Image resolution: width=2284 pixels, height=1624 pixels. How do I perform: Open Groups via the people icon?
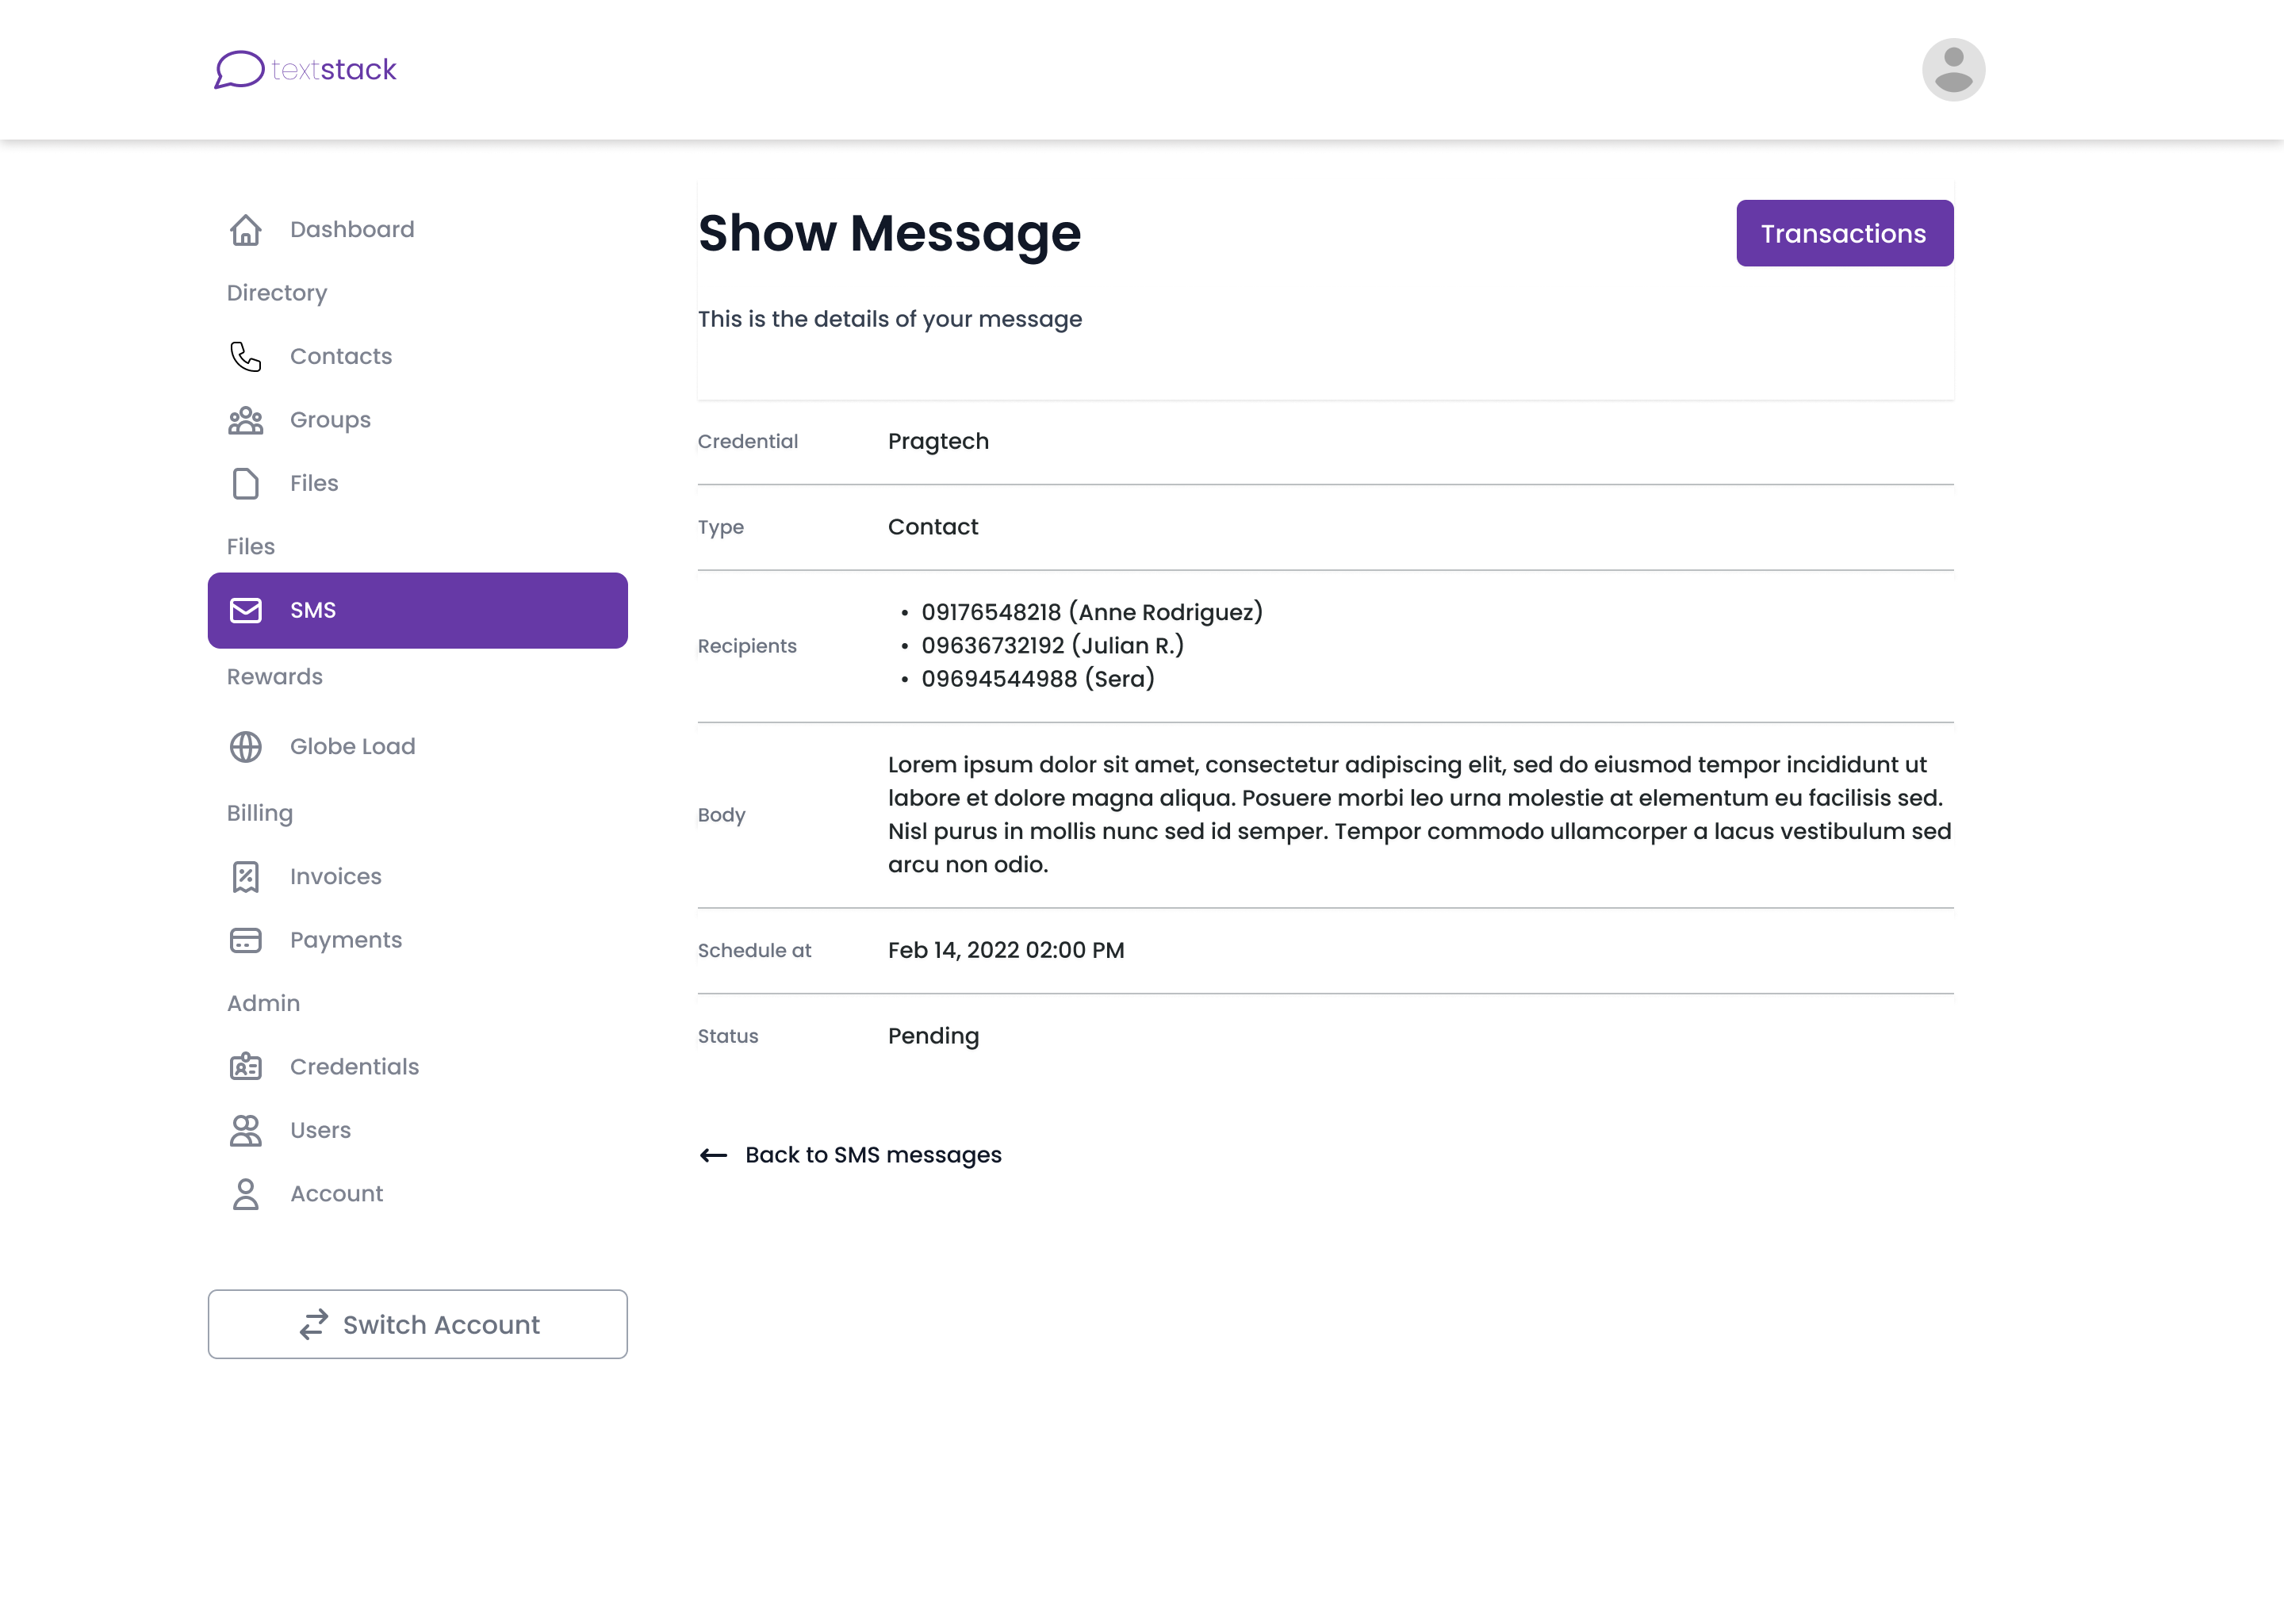point(245,420)
